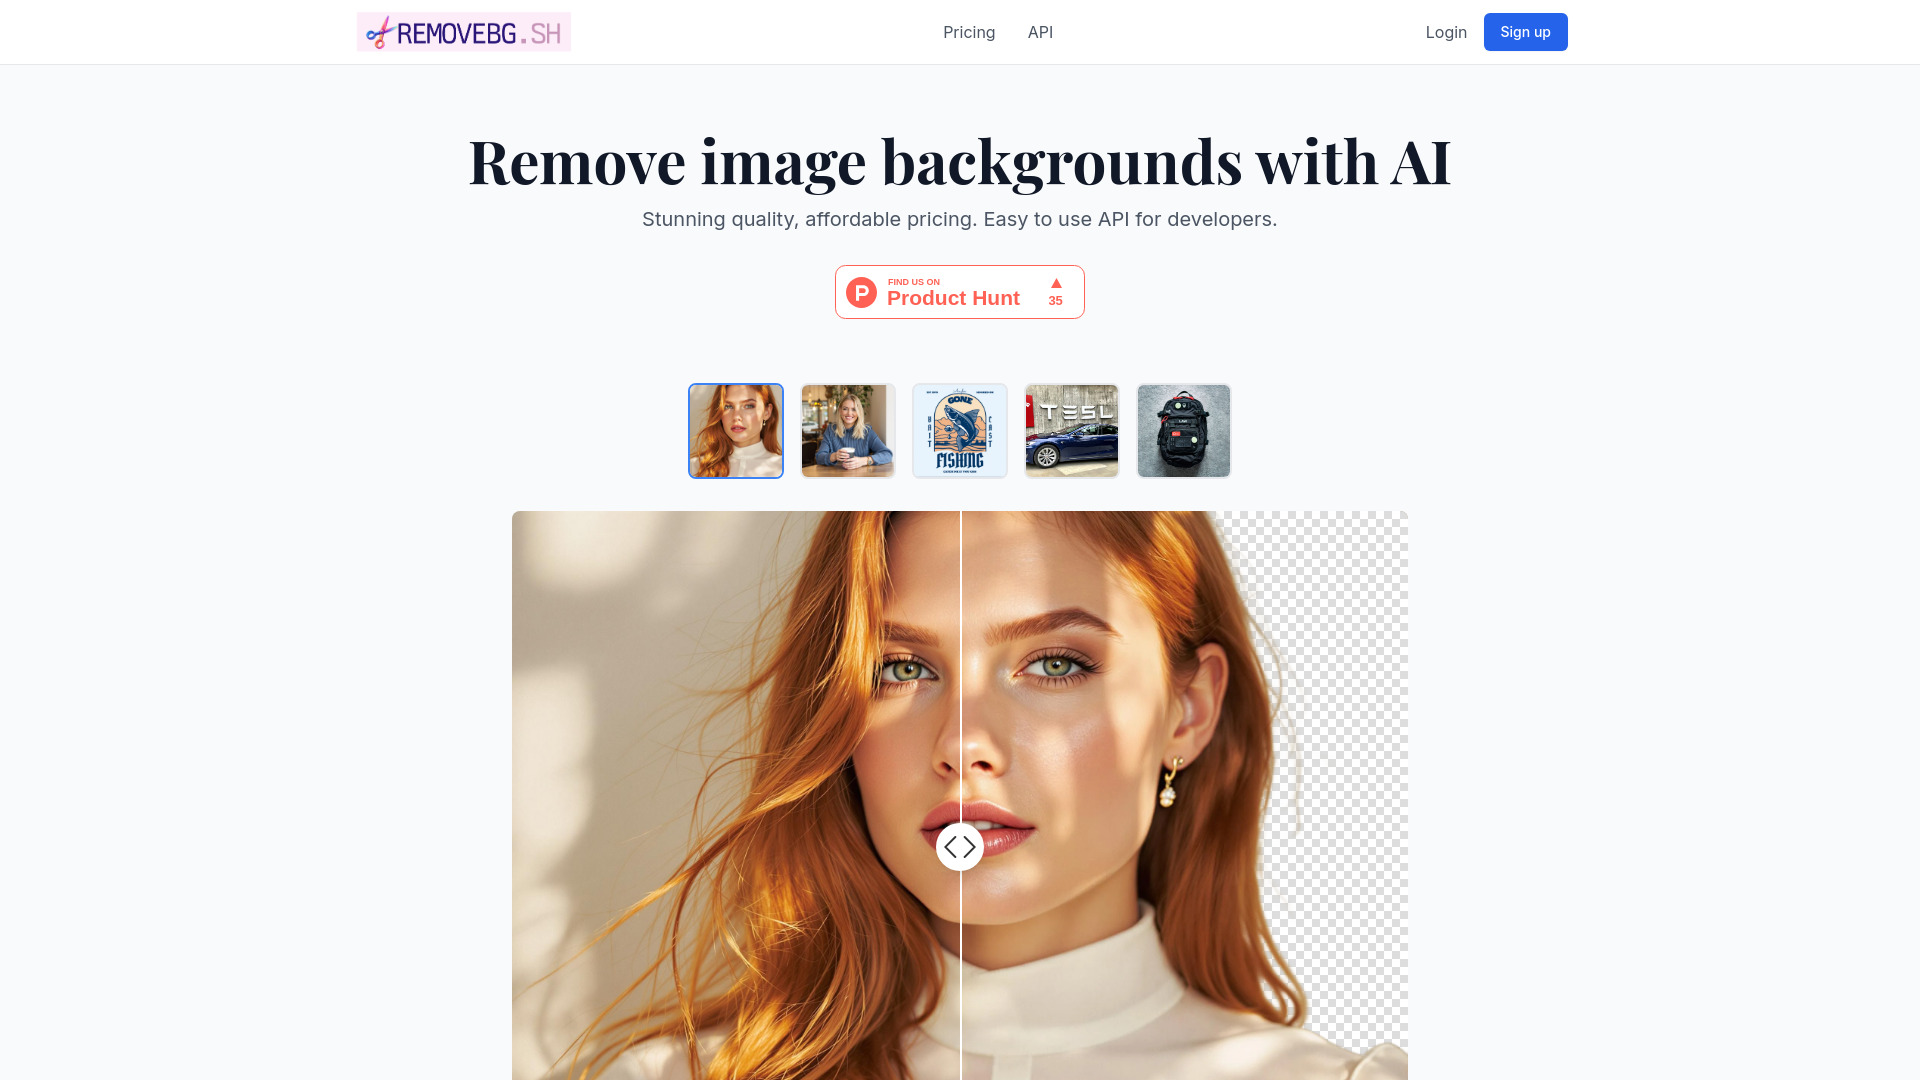The height and width of the screenshot is (1080, 1920).
Task: Click the Login link
Action: tap(1447, 32)
